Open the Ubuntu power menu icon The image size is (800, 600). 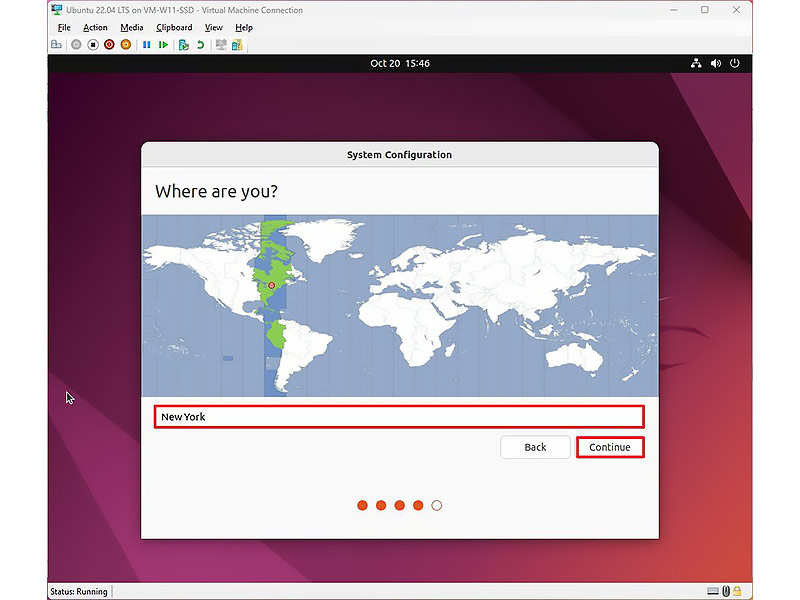point(735,63)
